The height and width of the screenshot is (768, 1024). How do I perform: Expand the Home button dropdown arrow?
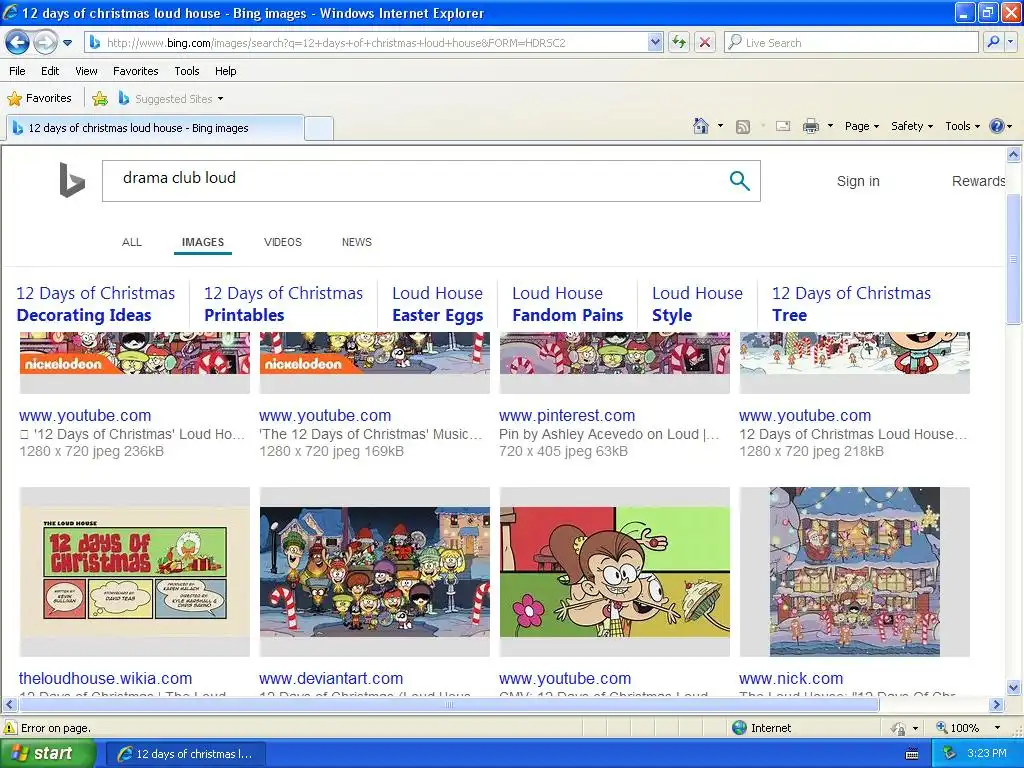720,126
